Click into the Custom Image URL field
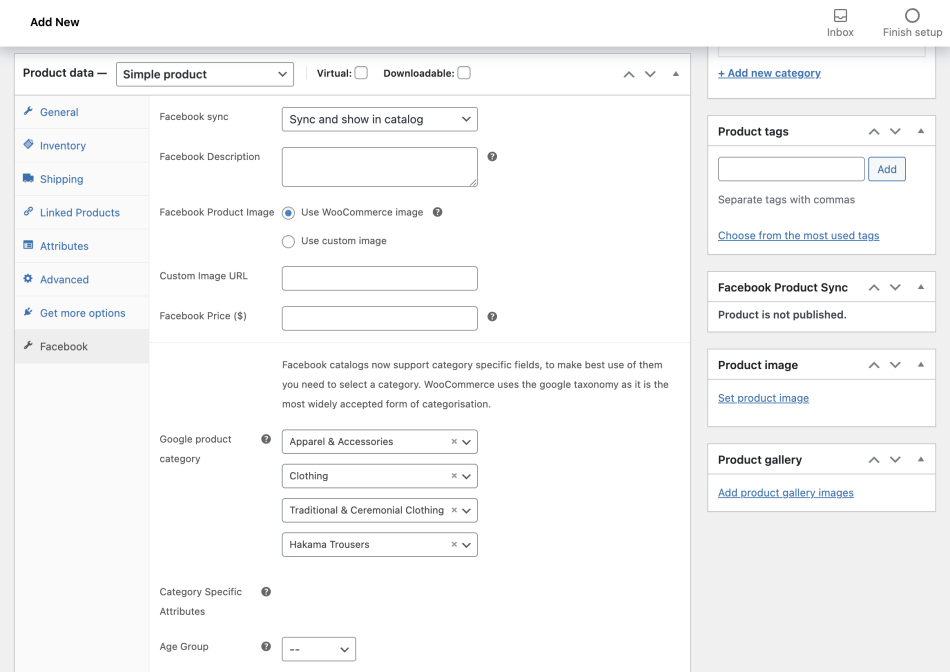The width and height of the screenshot is (950, 672). pos(379,278)
